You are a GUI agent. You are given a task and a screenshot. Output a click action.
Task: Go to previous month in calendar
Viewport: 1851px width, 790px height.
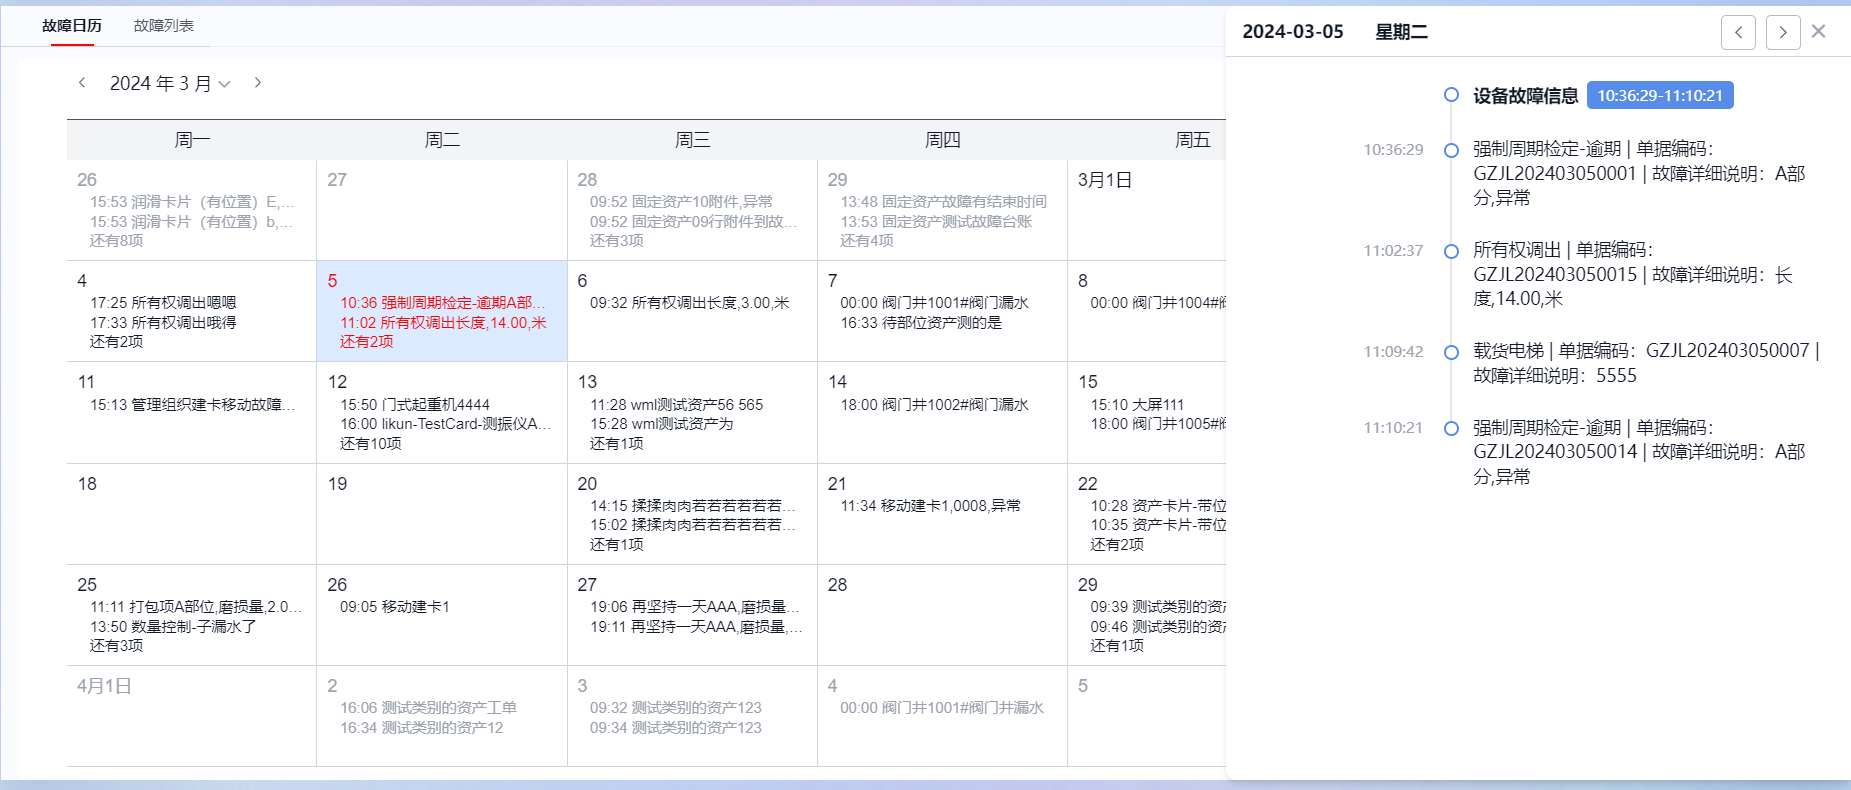point(82,83)
